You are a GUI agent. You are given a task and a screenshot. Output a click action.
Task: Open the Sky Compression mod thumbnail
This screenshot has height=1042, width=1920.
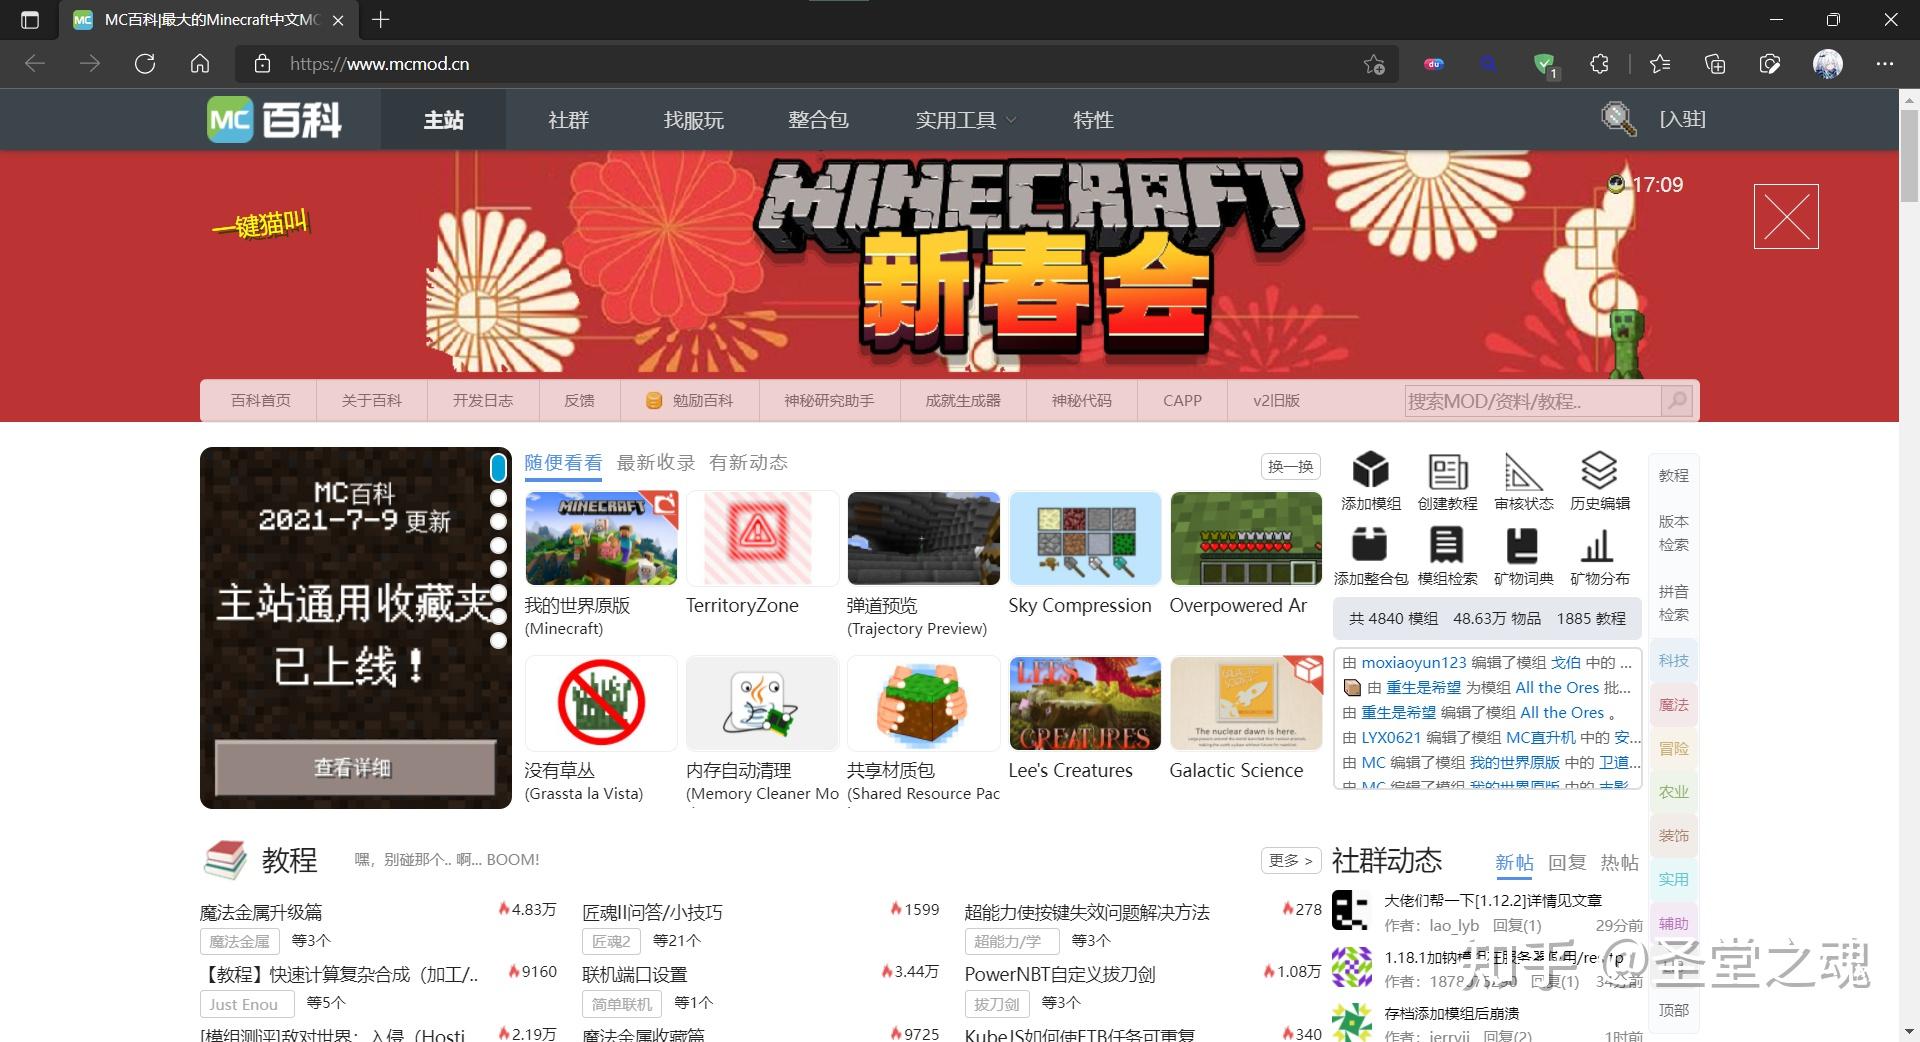coord(1085,538)
